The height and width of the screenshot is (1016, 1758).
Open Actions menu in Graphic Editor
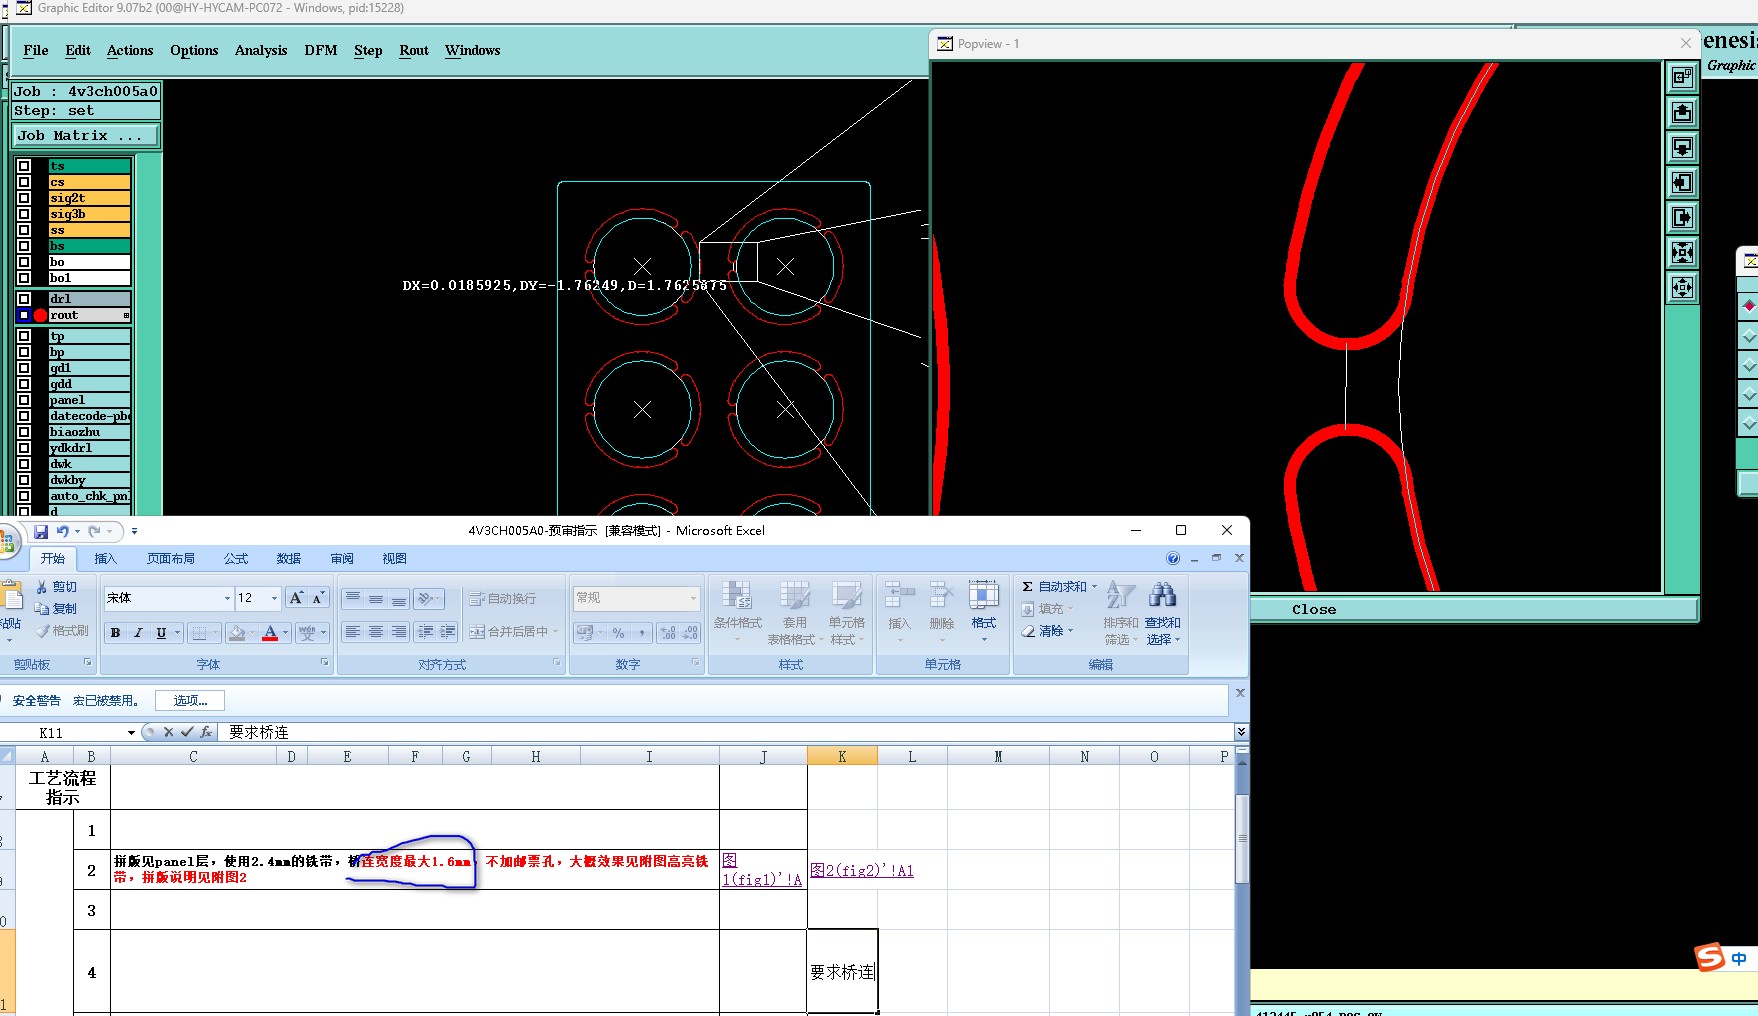pos(130,50)
